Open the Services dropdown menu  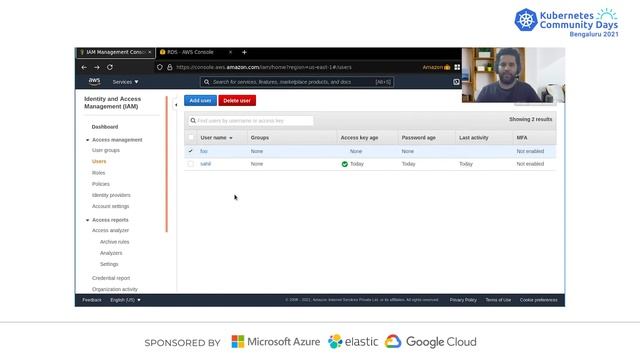(x=125, y=82)
